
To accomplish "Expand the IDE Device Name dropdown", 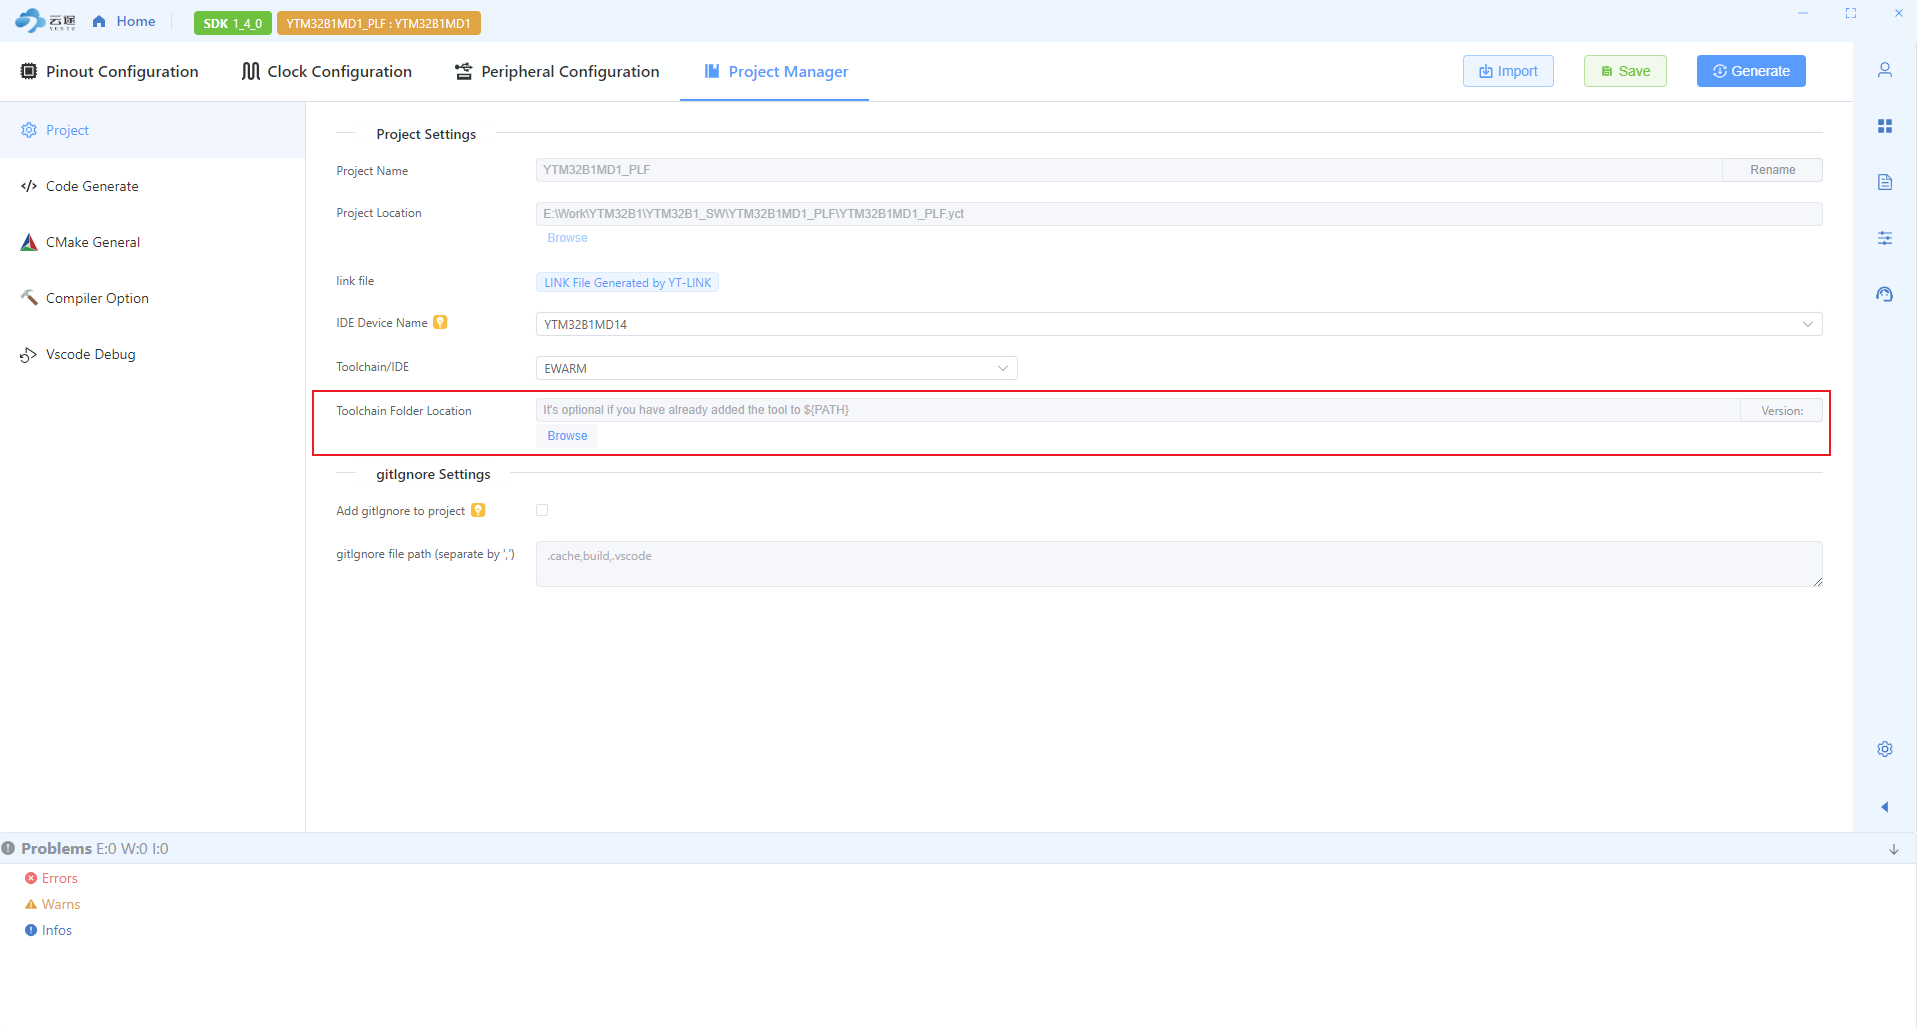I will pos(1178,324).
